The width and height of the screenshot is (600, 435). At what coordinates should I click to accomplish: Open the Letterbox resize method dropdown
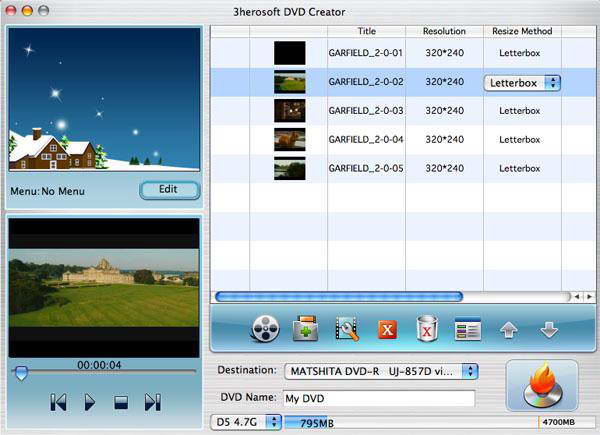click(x=522, y=83)
